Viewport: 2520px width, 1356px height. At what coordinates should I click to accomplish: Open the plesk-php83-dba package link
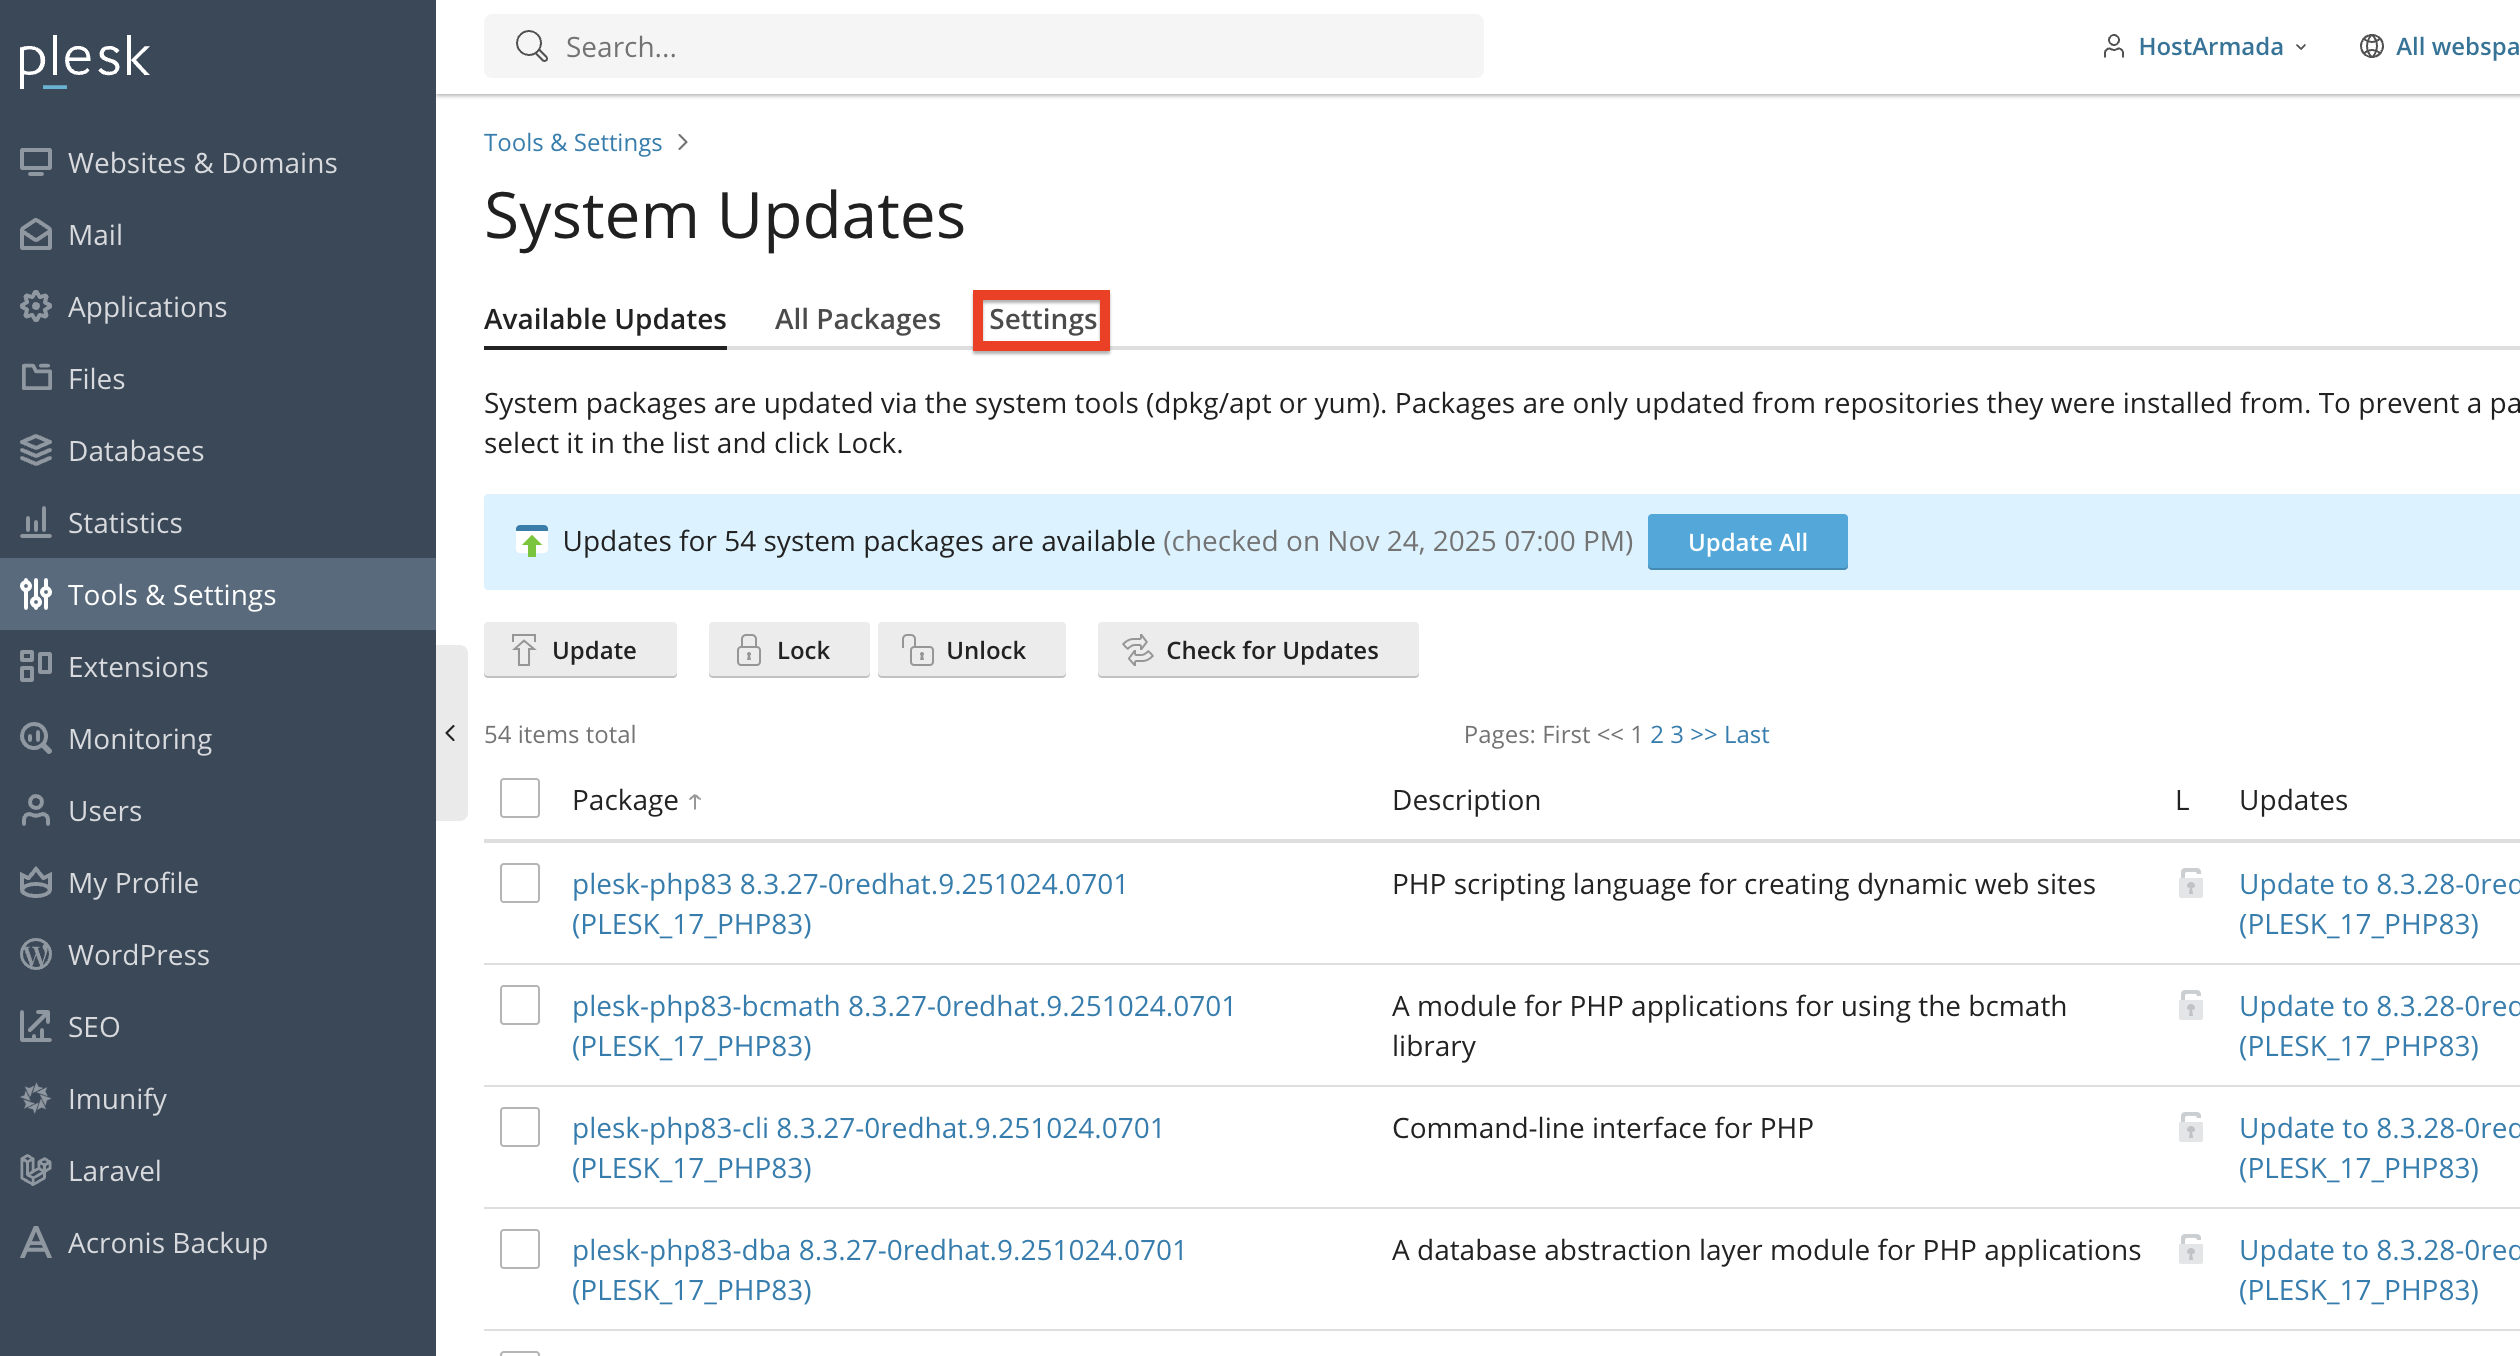point(879,1270)
